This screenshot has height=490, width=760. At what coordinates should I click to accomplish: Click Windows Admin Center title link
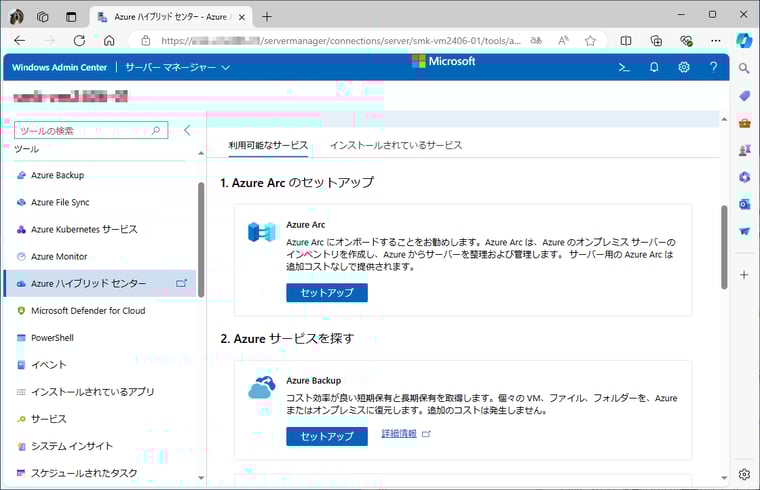[x=60, y=67]
